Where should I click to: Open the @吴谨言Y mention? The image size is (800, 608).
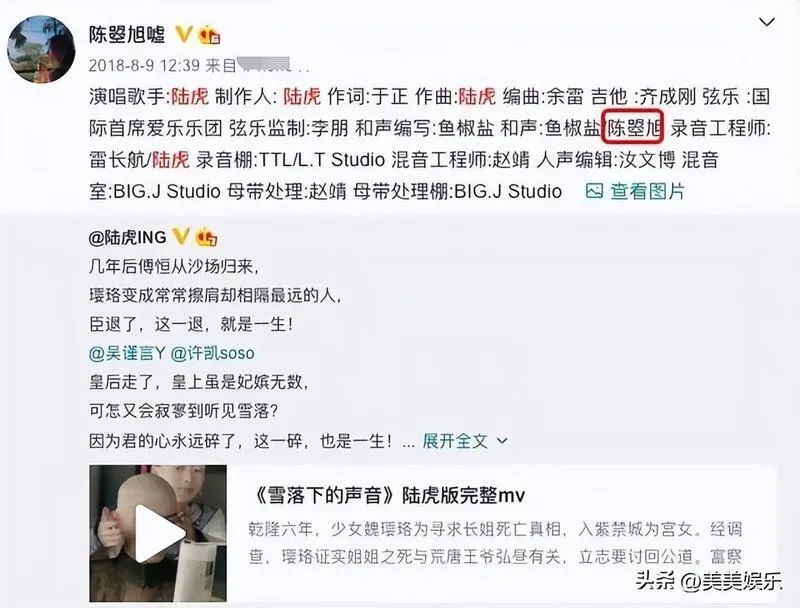(127, 353)
